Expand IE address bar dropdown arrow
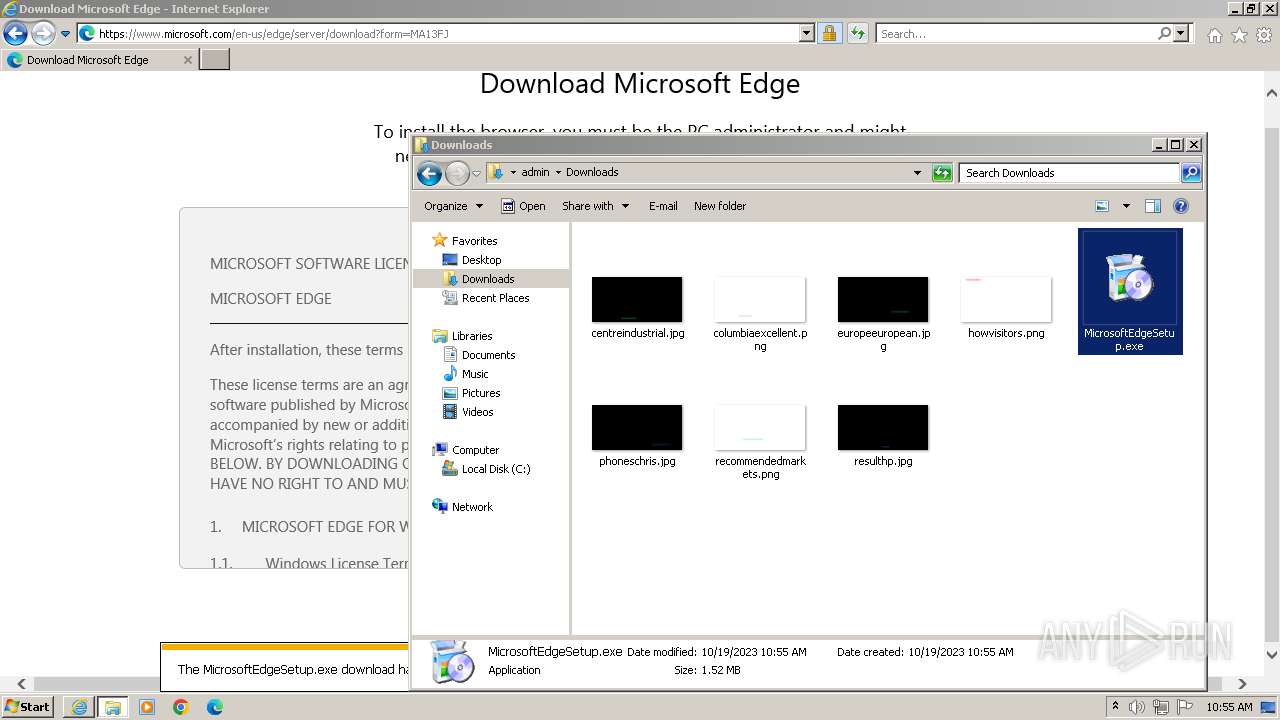The image size is (1280, 720). coord(807,34)
